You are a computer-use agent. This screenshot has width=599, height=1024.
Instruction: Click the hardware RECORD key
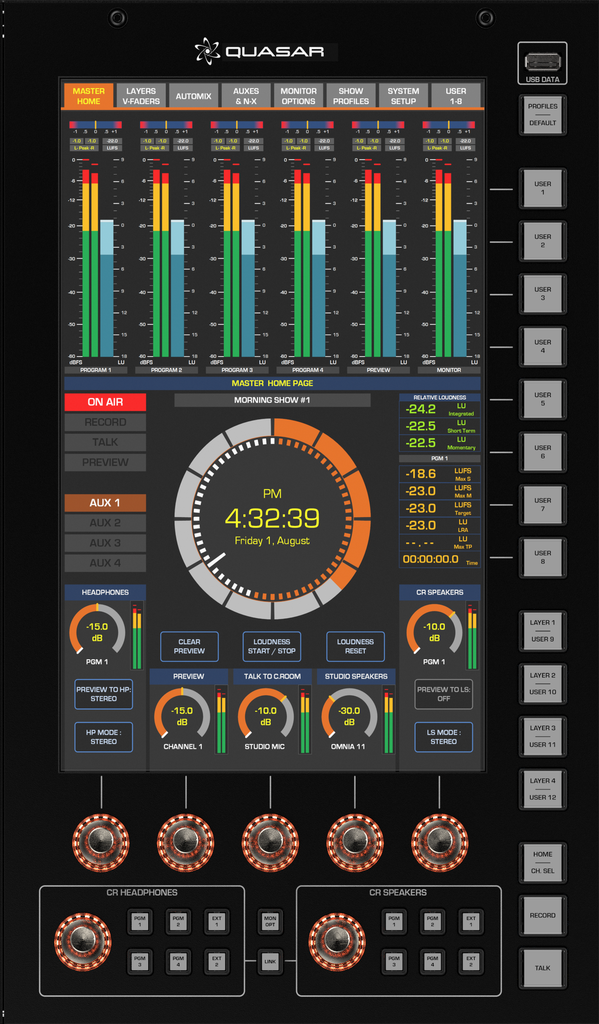pos(542,916)
